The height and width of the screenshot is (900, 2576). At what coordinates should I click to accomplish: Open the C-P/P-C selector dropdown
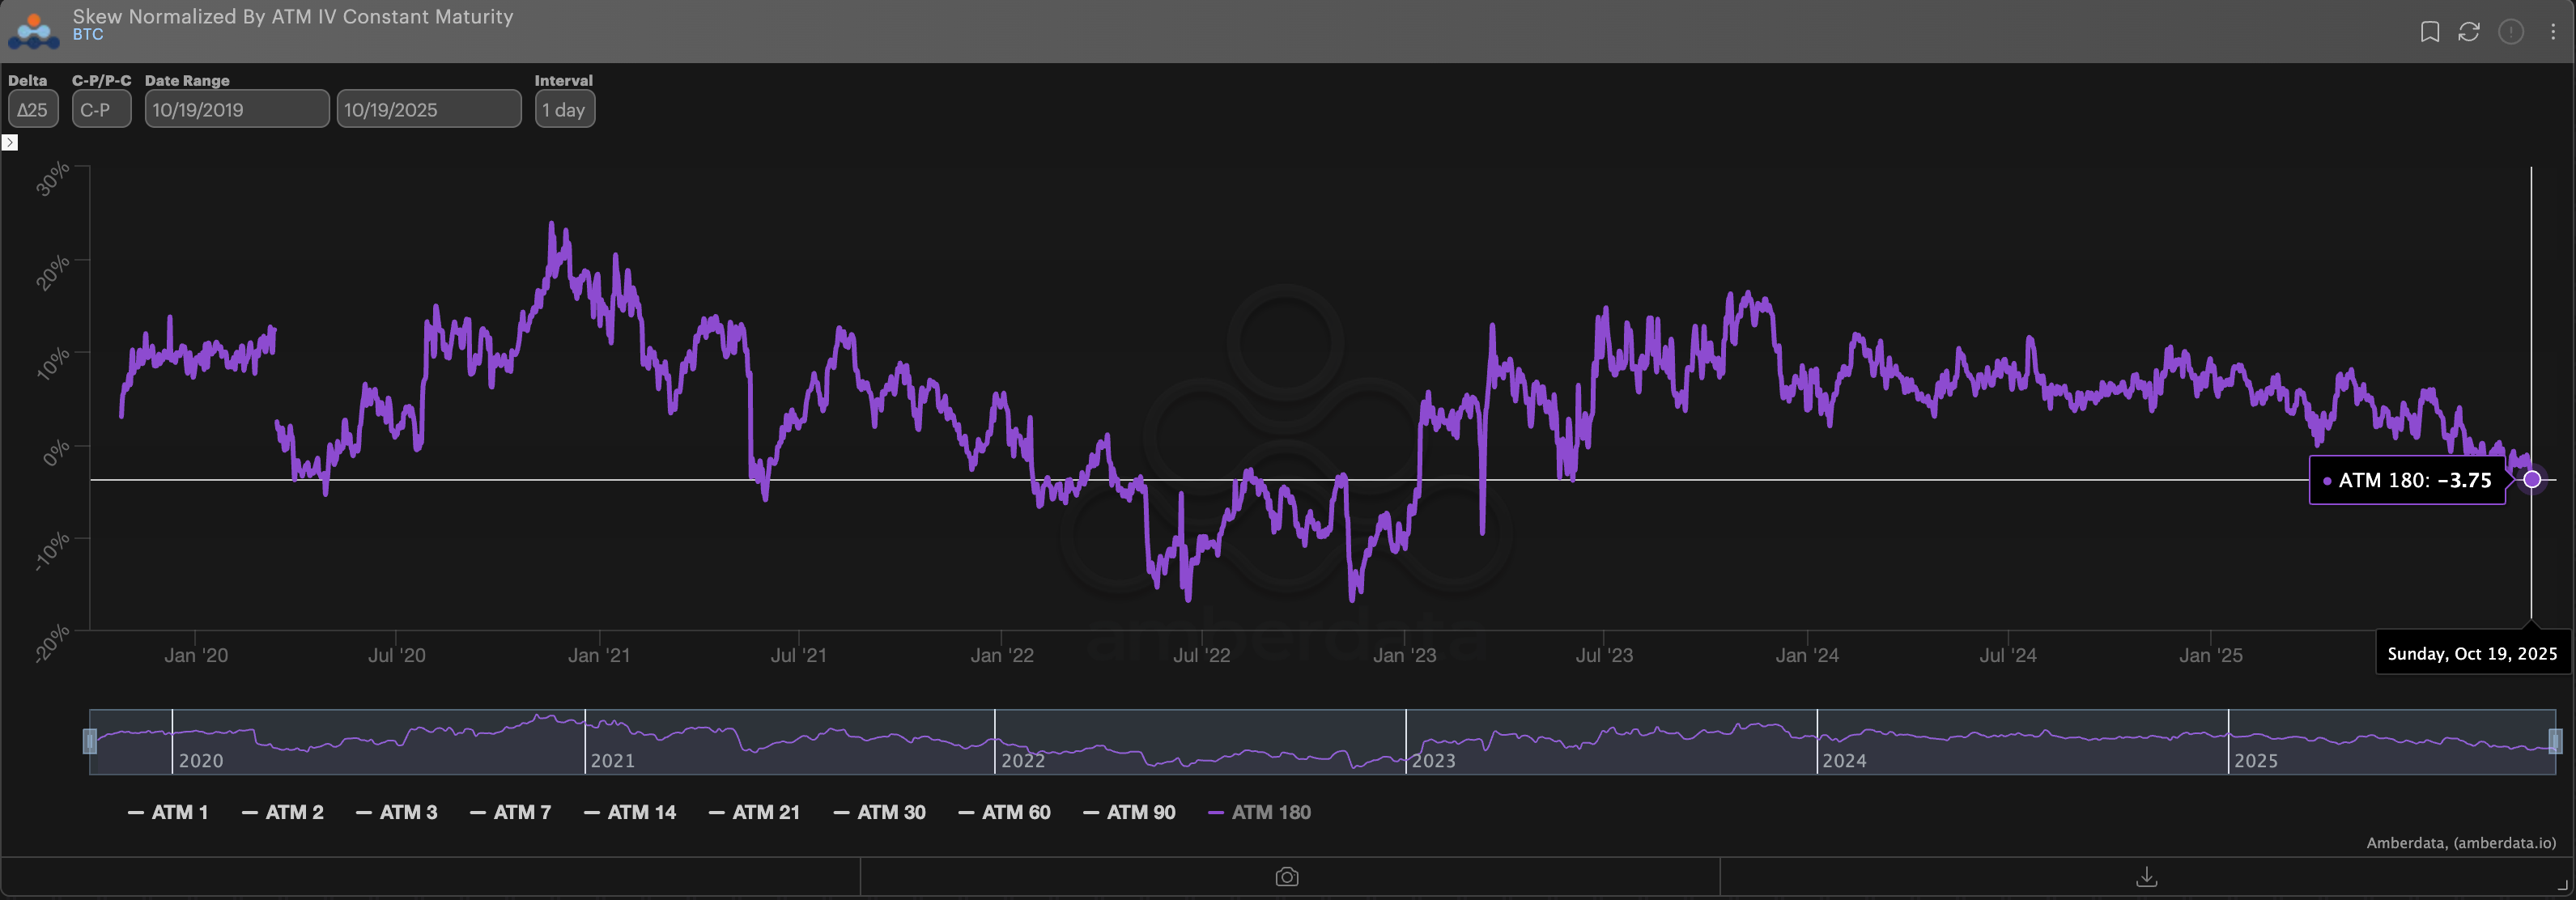coord(101,109)
